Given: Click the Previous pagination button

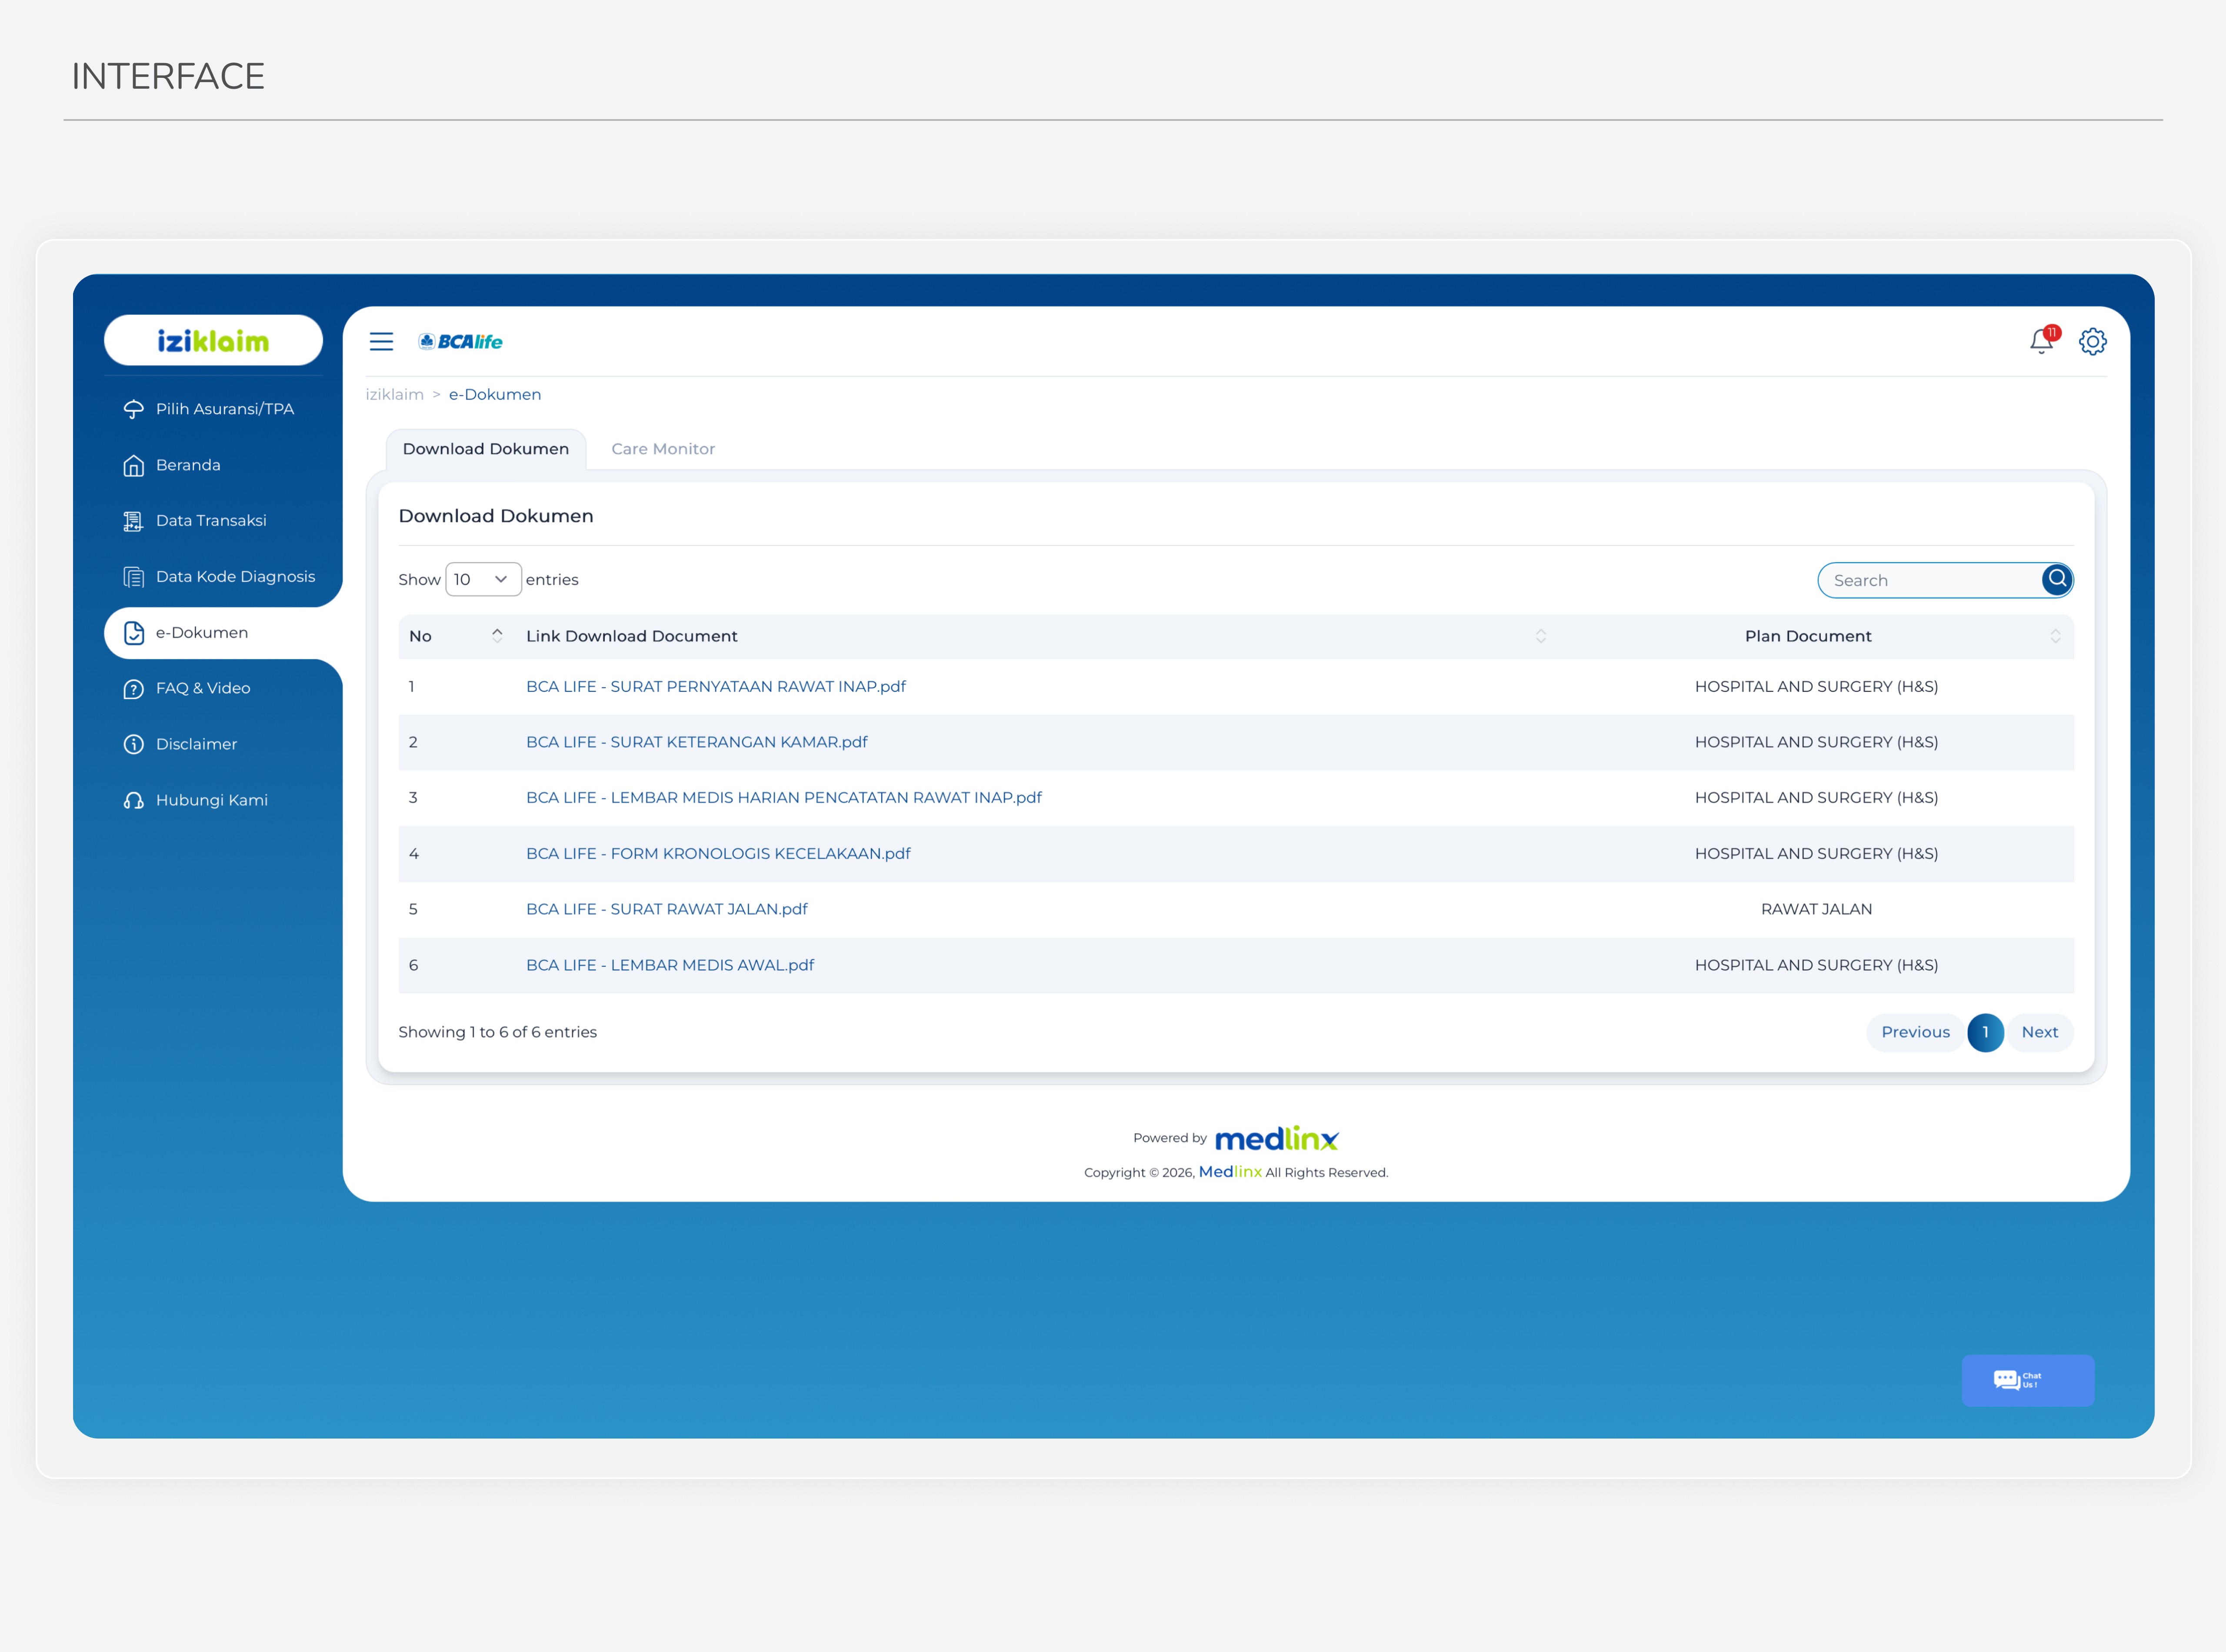Looking at the screenshot, I should point(1915,1032).
